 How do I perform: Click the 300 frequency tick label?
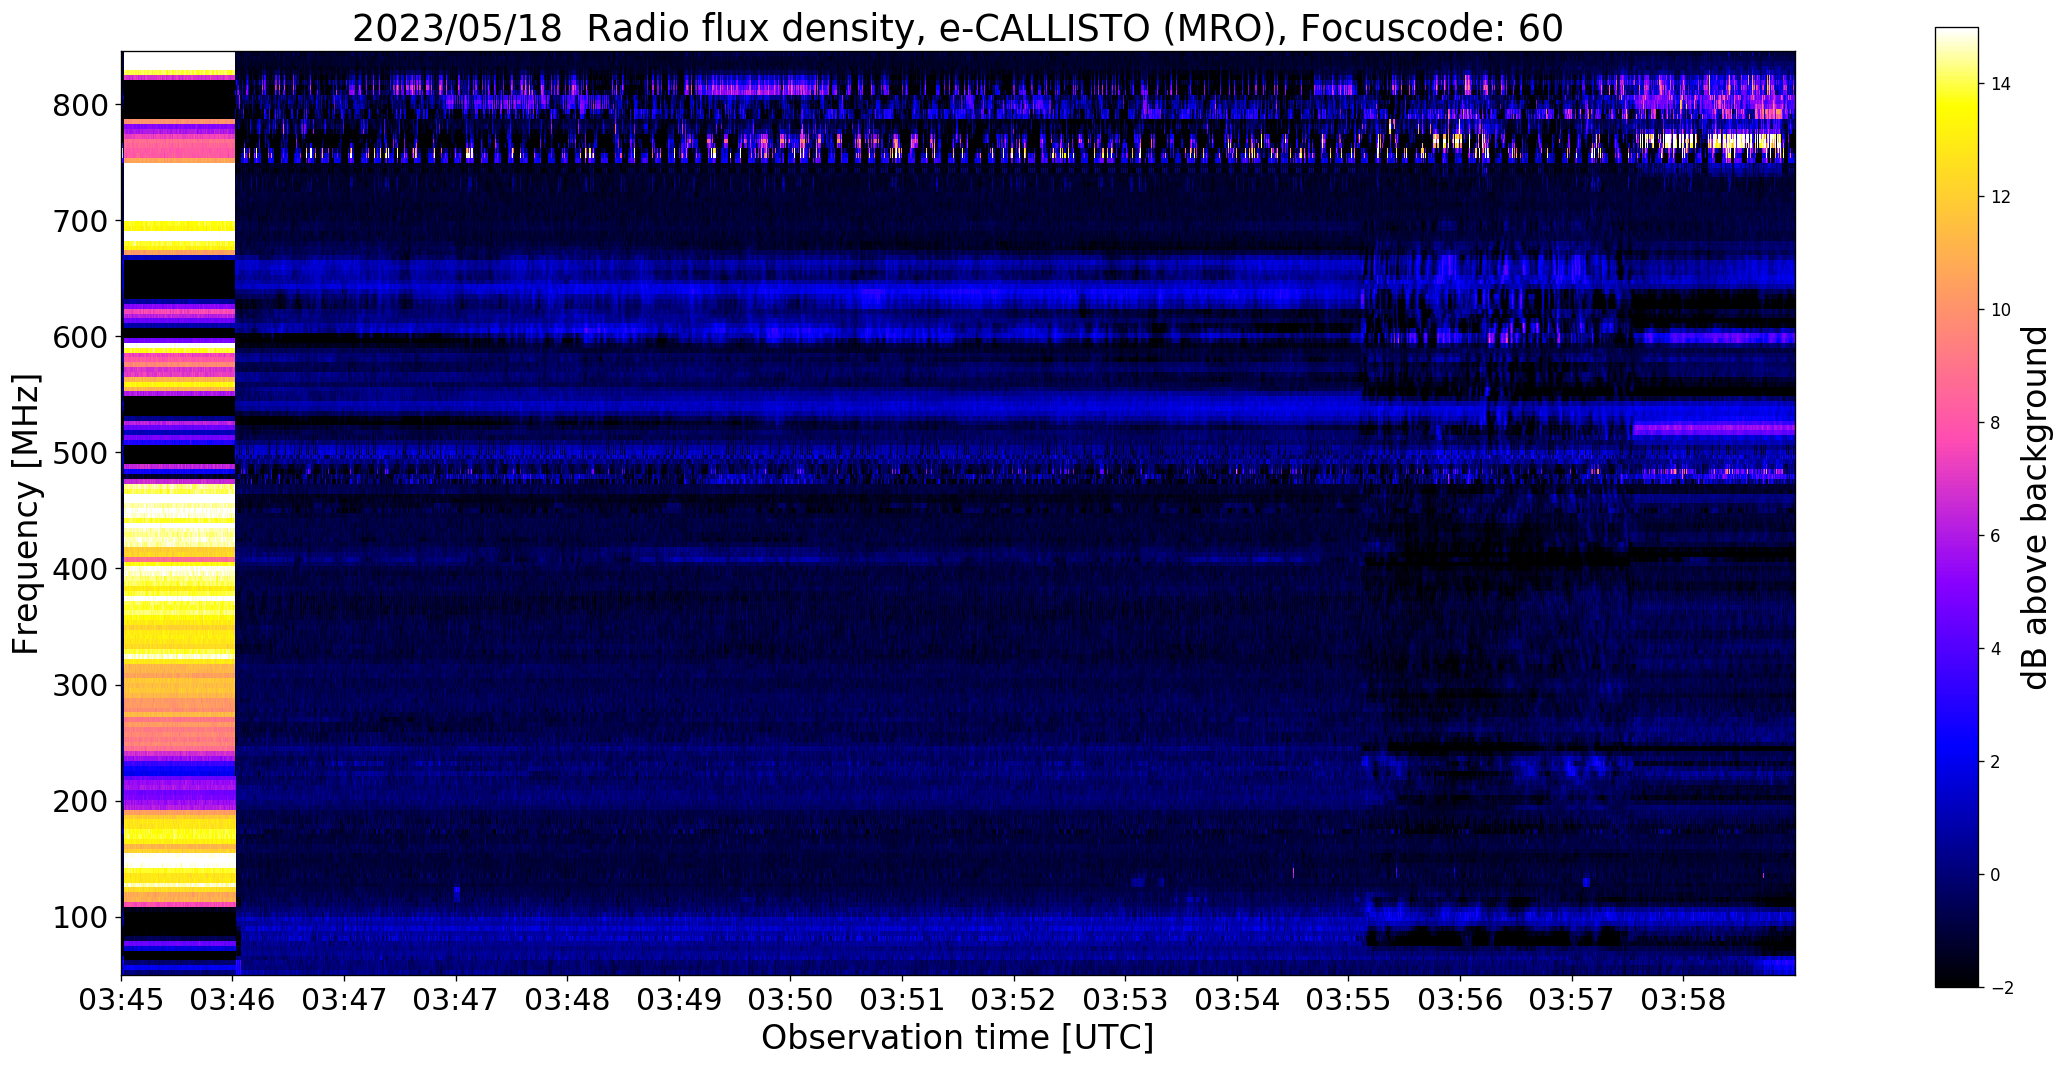tap(79, 685)
